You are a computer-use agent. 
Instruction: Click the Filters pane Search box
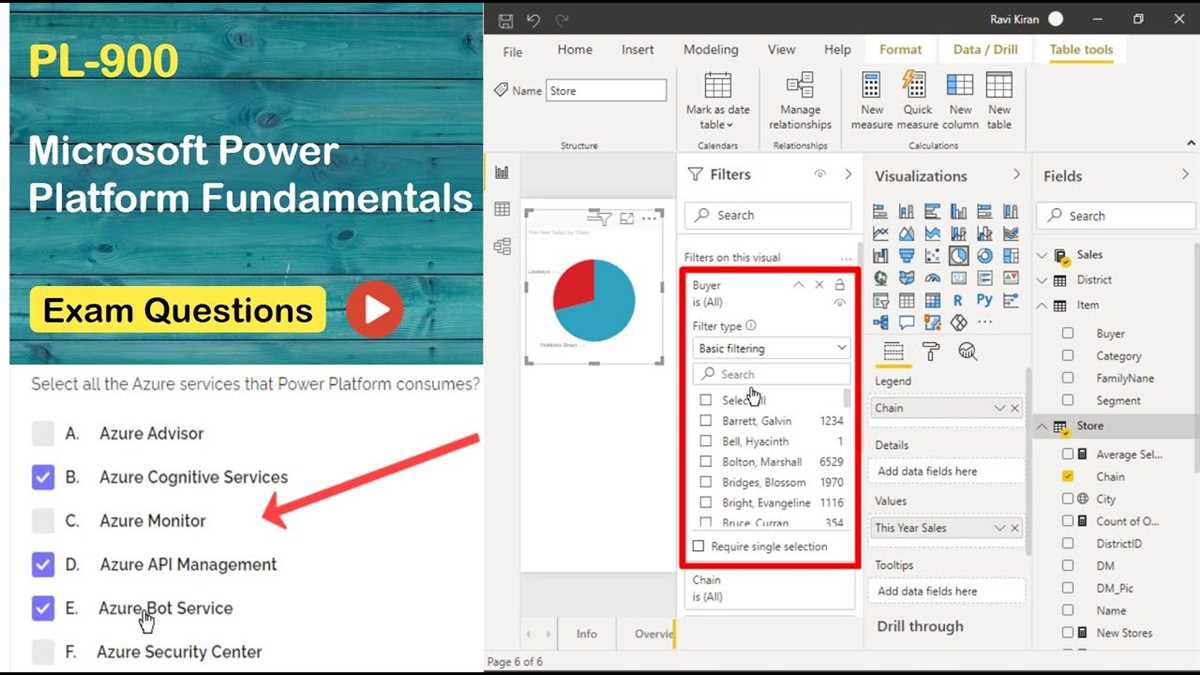point(768,215)
